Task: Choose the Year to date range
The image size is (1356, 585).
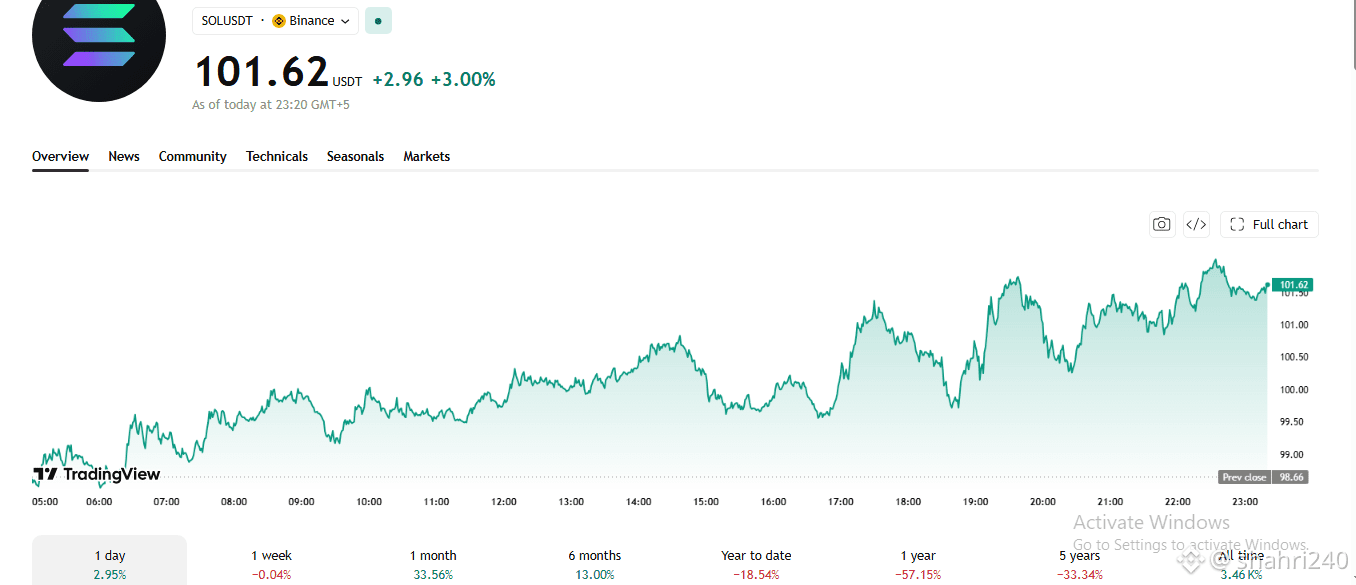Action: [x=756, y=563]
